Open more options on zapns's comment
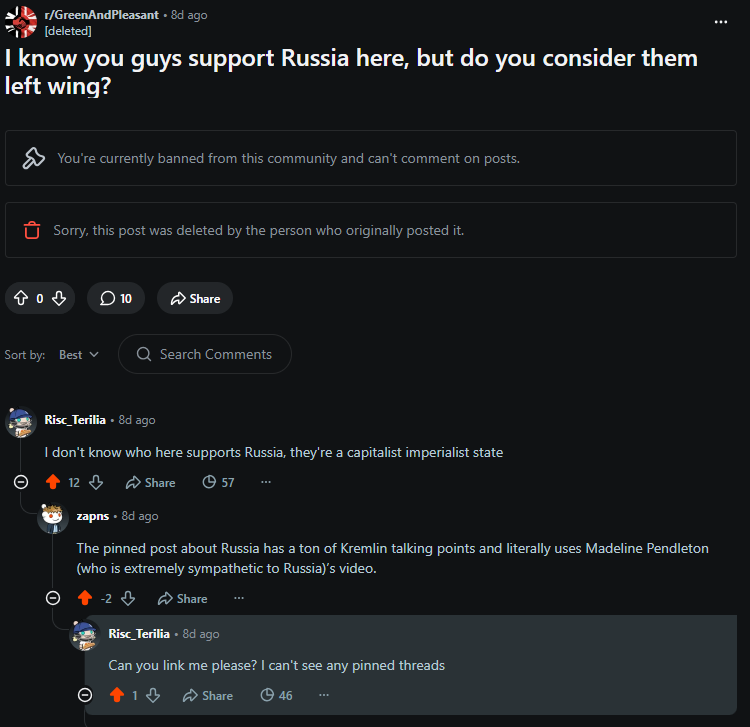 click(x=239, y=598)
